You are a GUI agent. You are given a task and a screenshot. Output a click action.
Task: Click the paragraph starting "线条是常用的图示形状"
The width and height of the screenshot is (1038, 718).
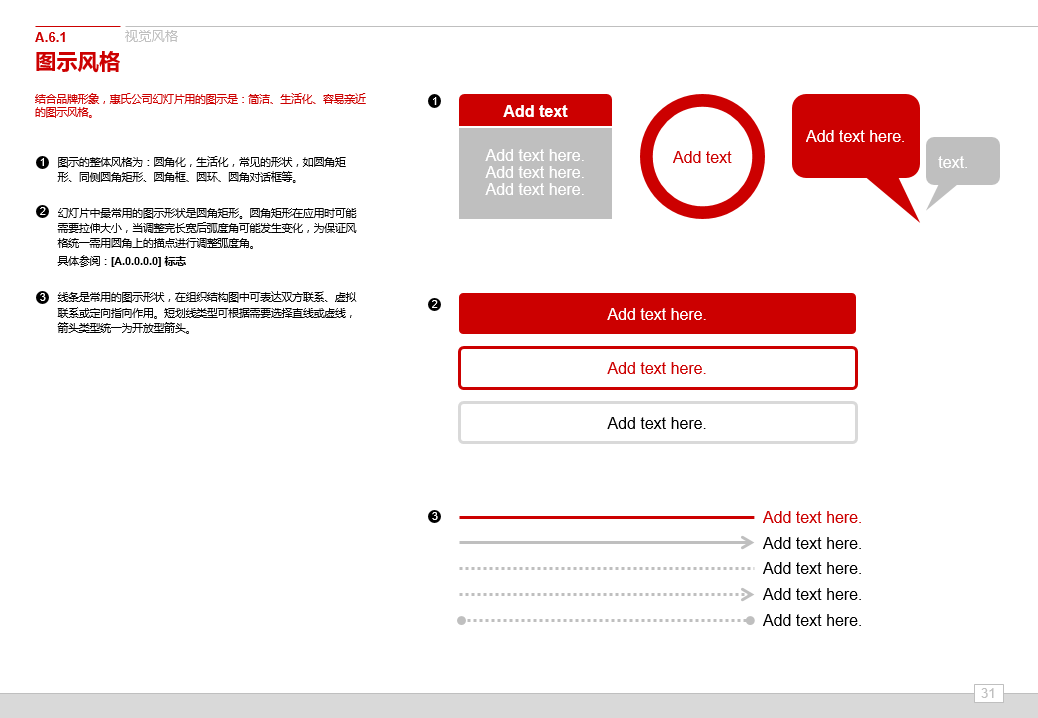click(207, 312)
